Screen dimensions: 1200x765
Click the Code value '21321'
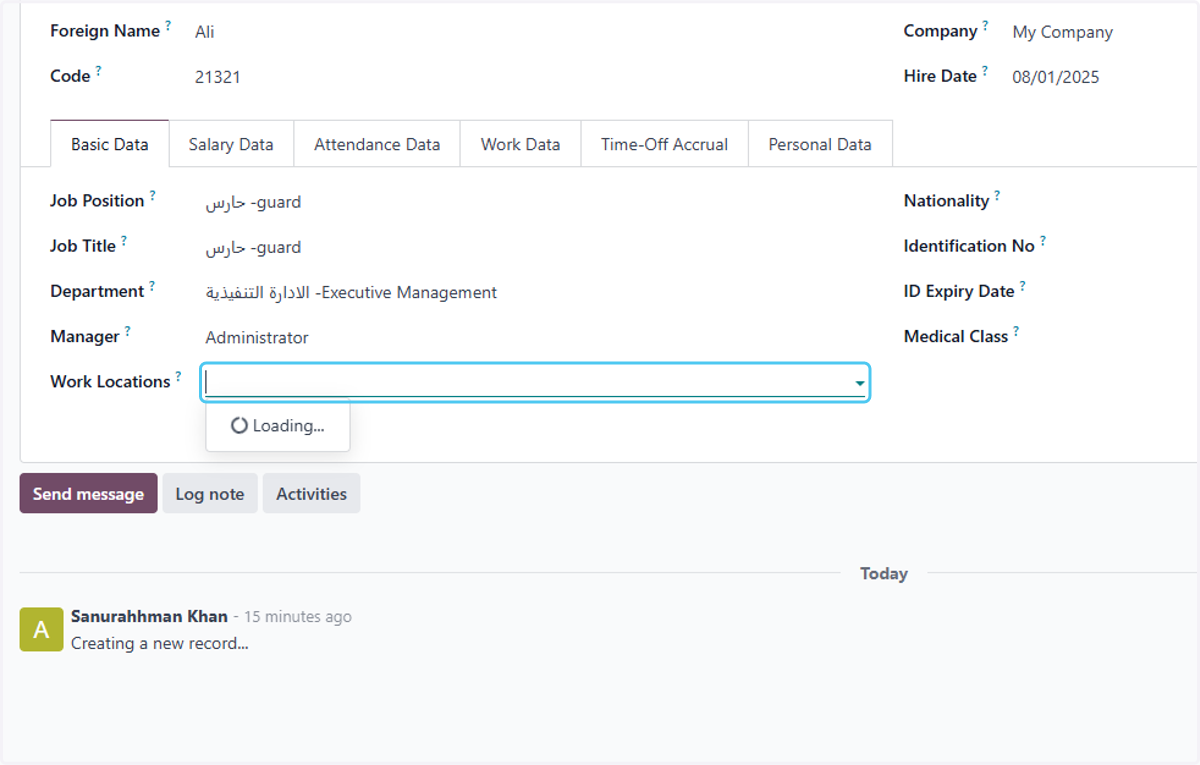(218, 77)
